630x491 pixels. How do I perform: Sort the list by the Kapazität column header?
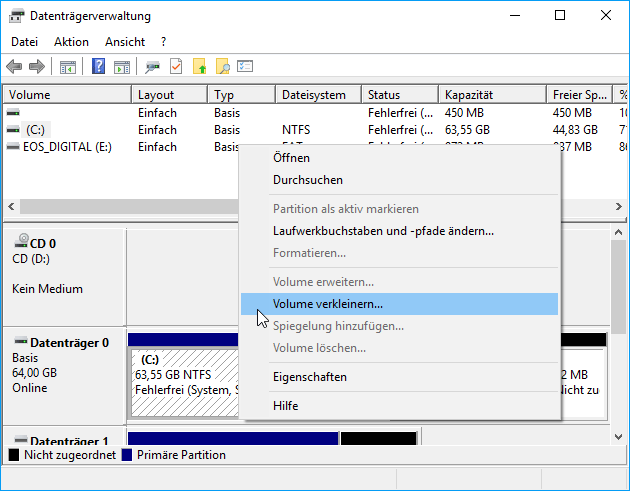pos(493,95)
